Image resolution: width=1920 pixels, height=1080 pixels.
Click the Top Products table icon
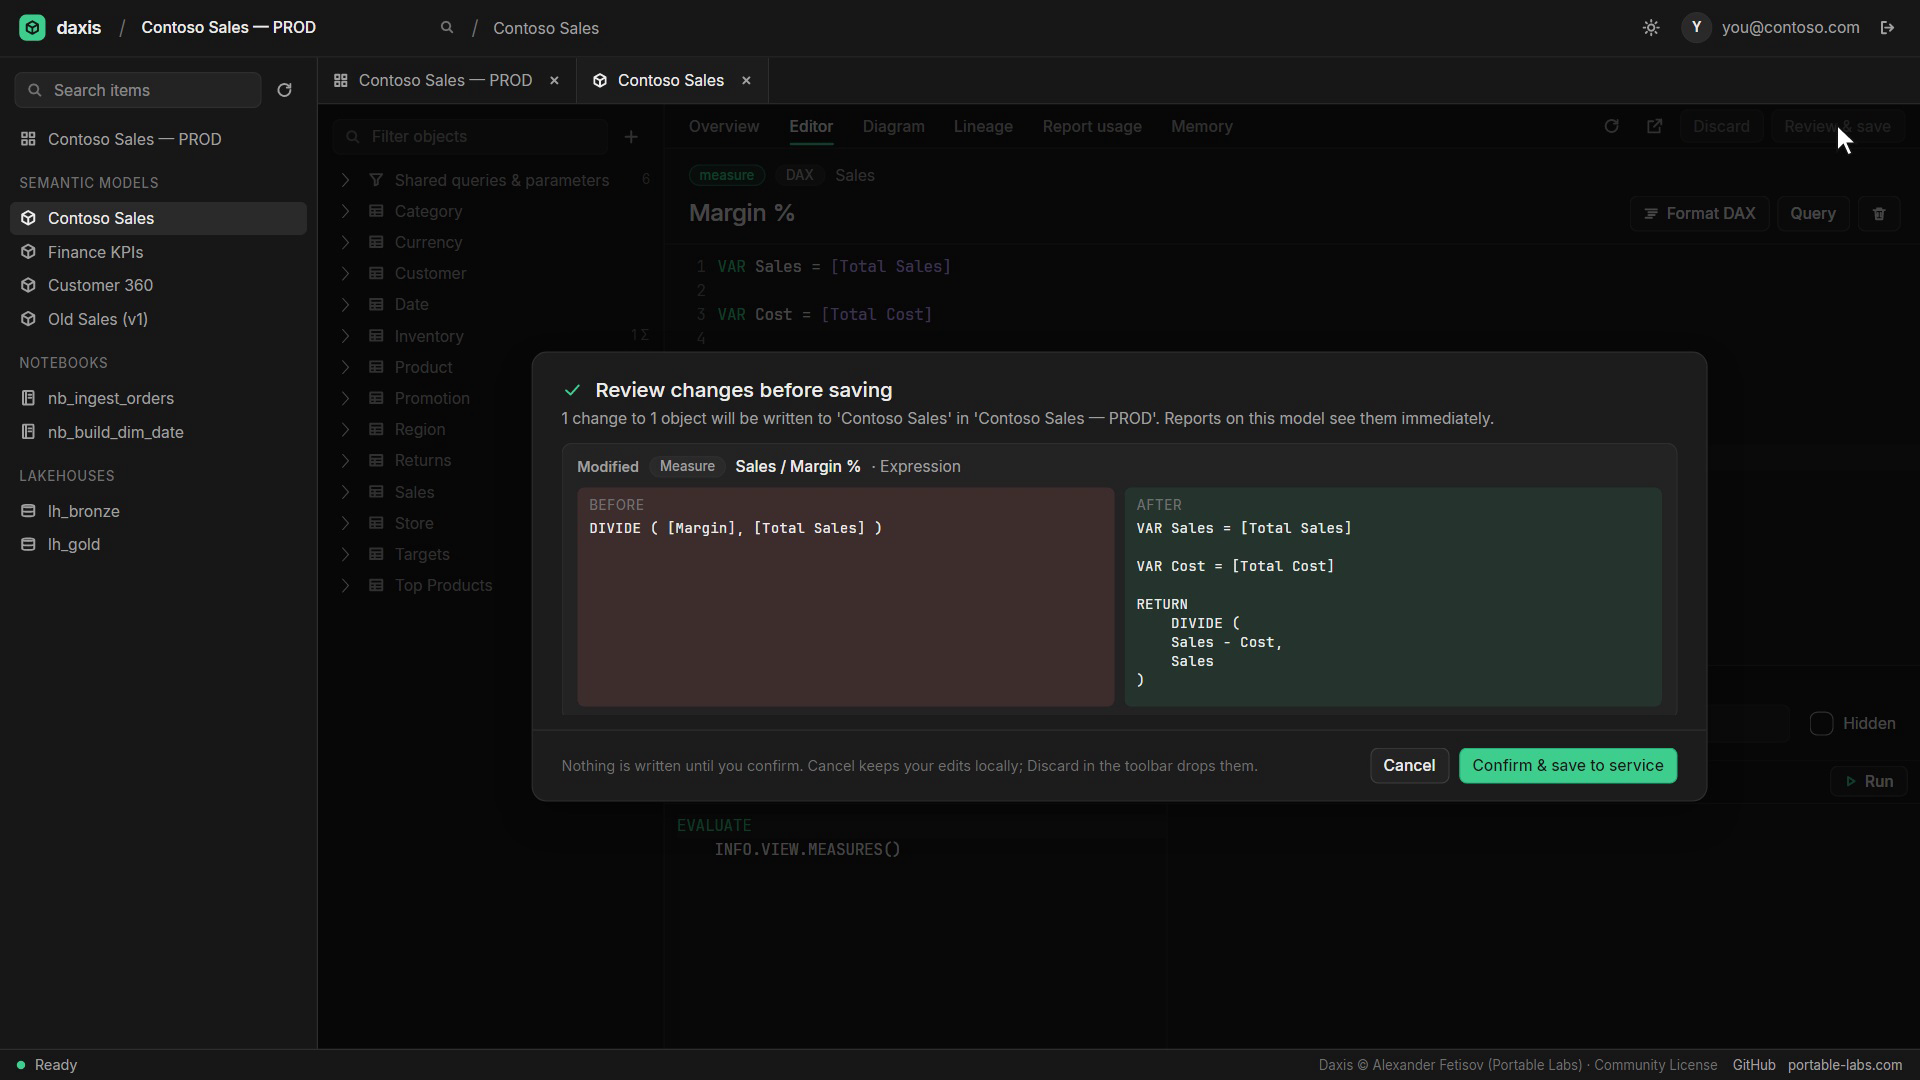click(376, 585)
